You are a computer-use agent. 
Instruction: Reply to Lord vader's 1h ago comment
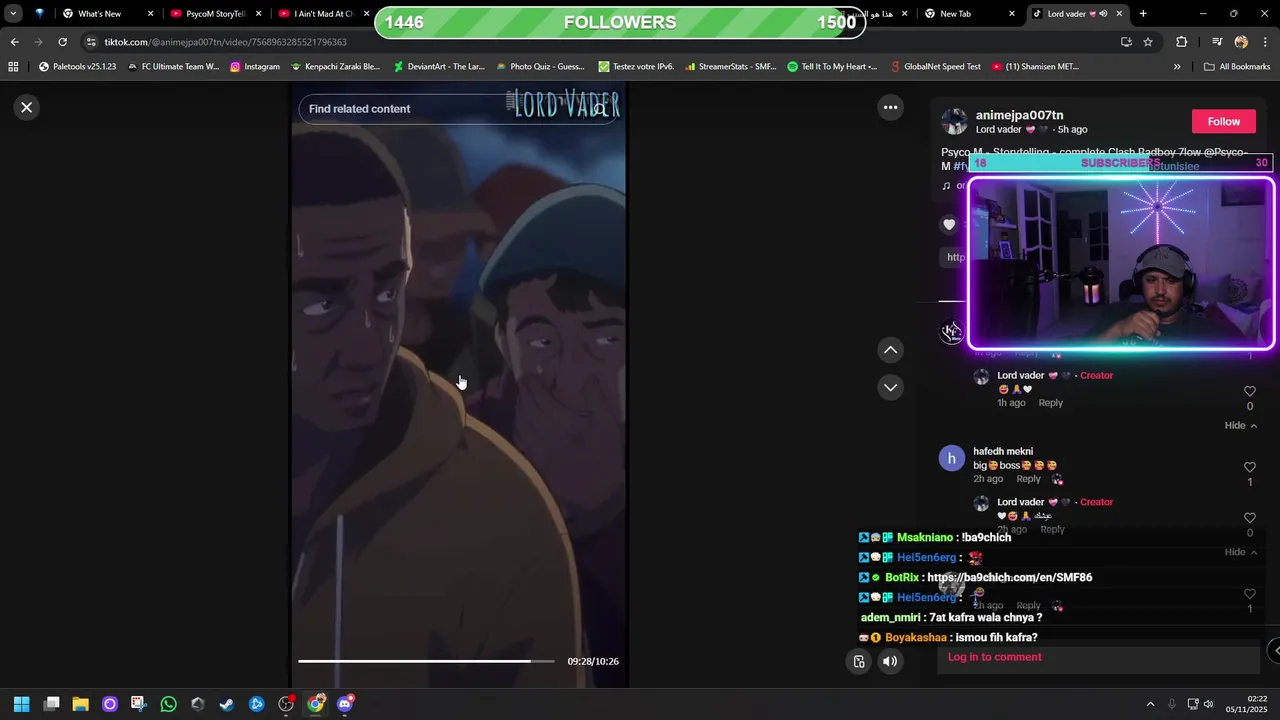coord(1050,402)
